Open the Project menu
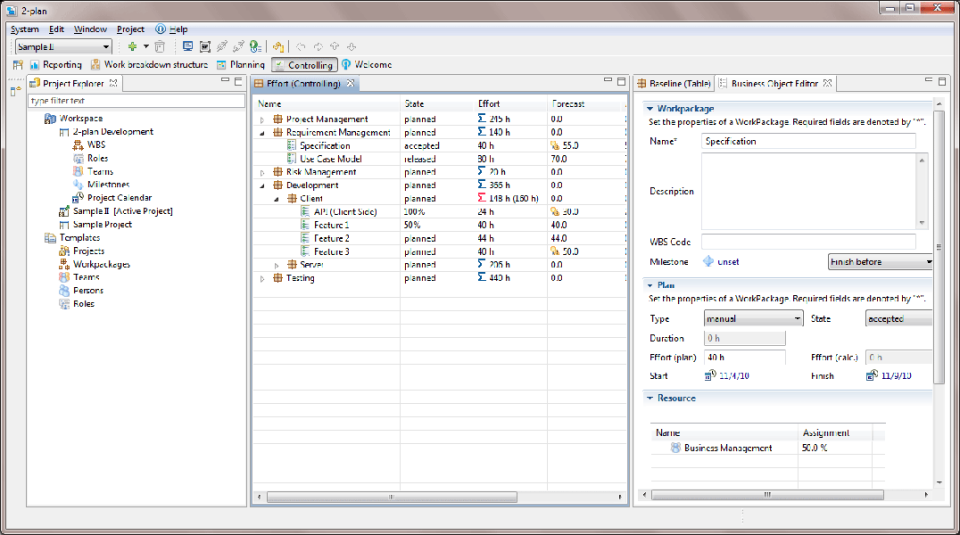 [130, 29]
